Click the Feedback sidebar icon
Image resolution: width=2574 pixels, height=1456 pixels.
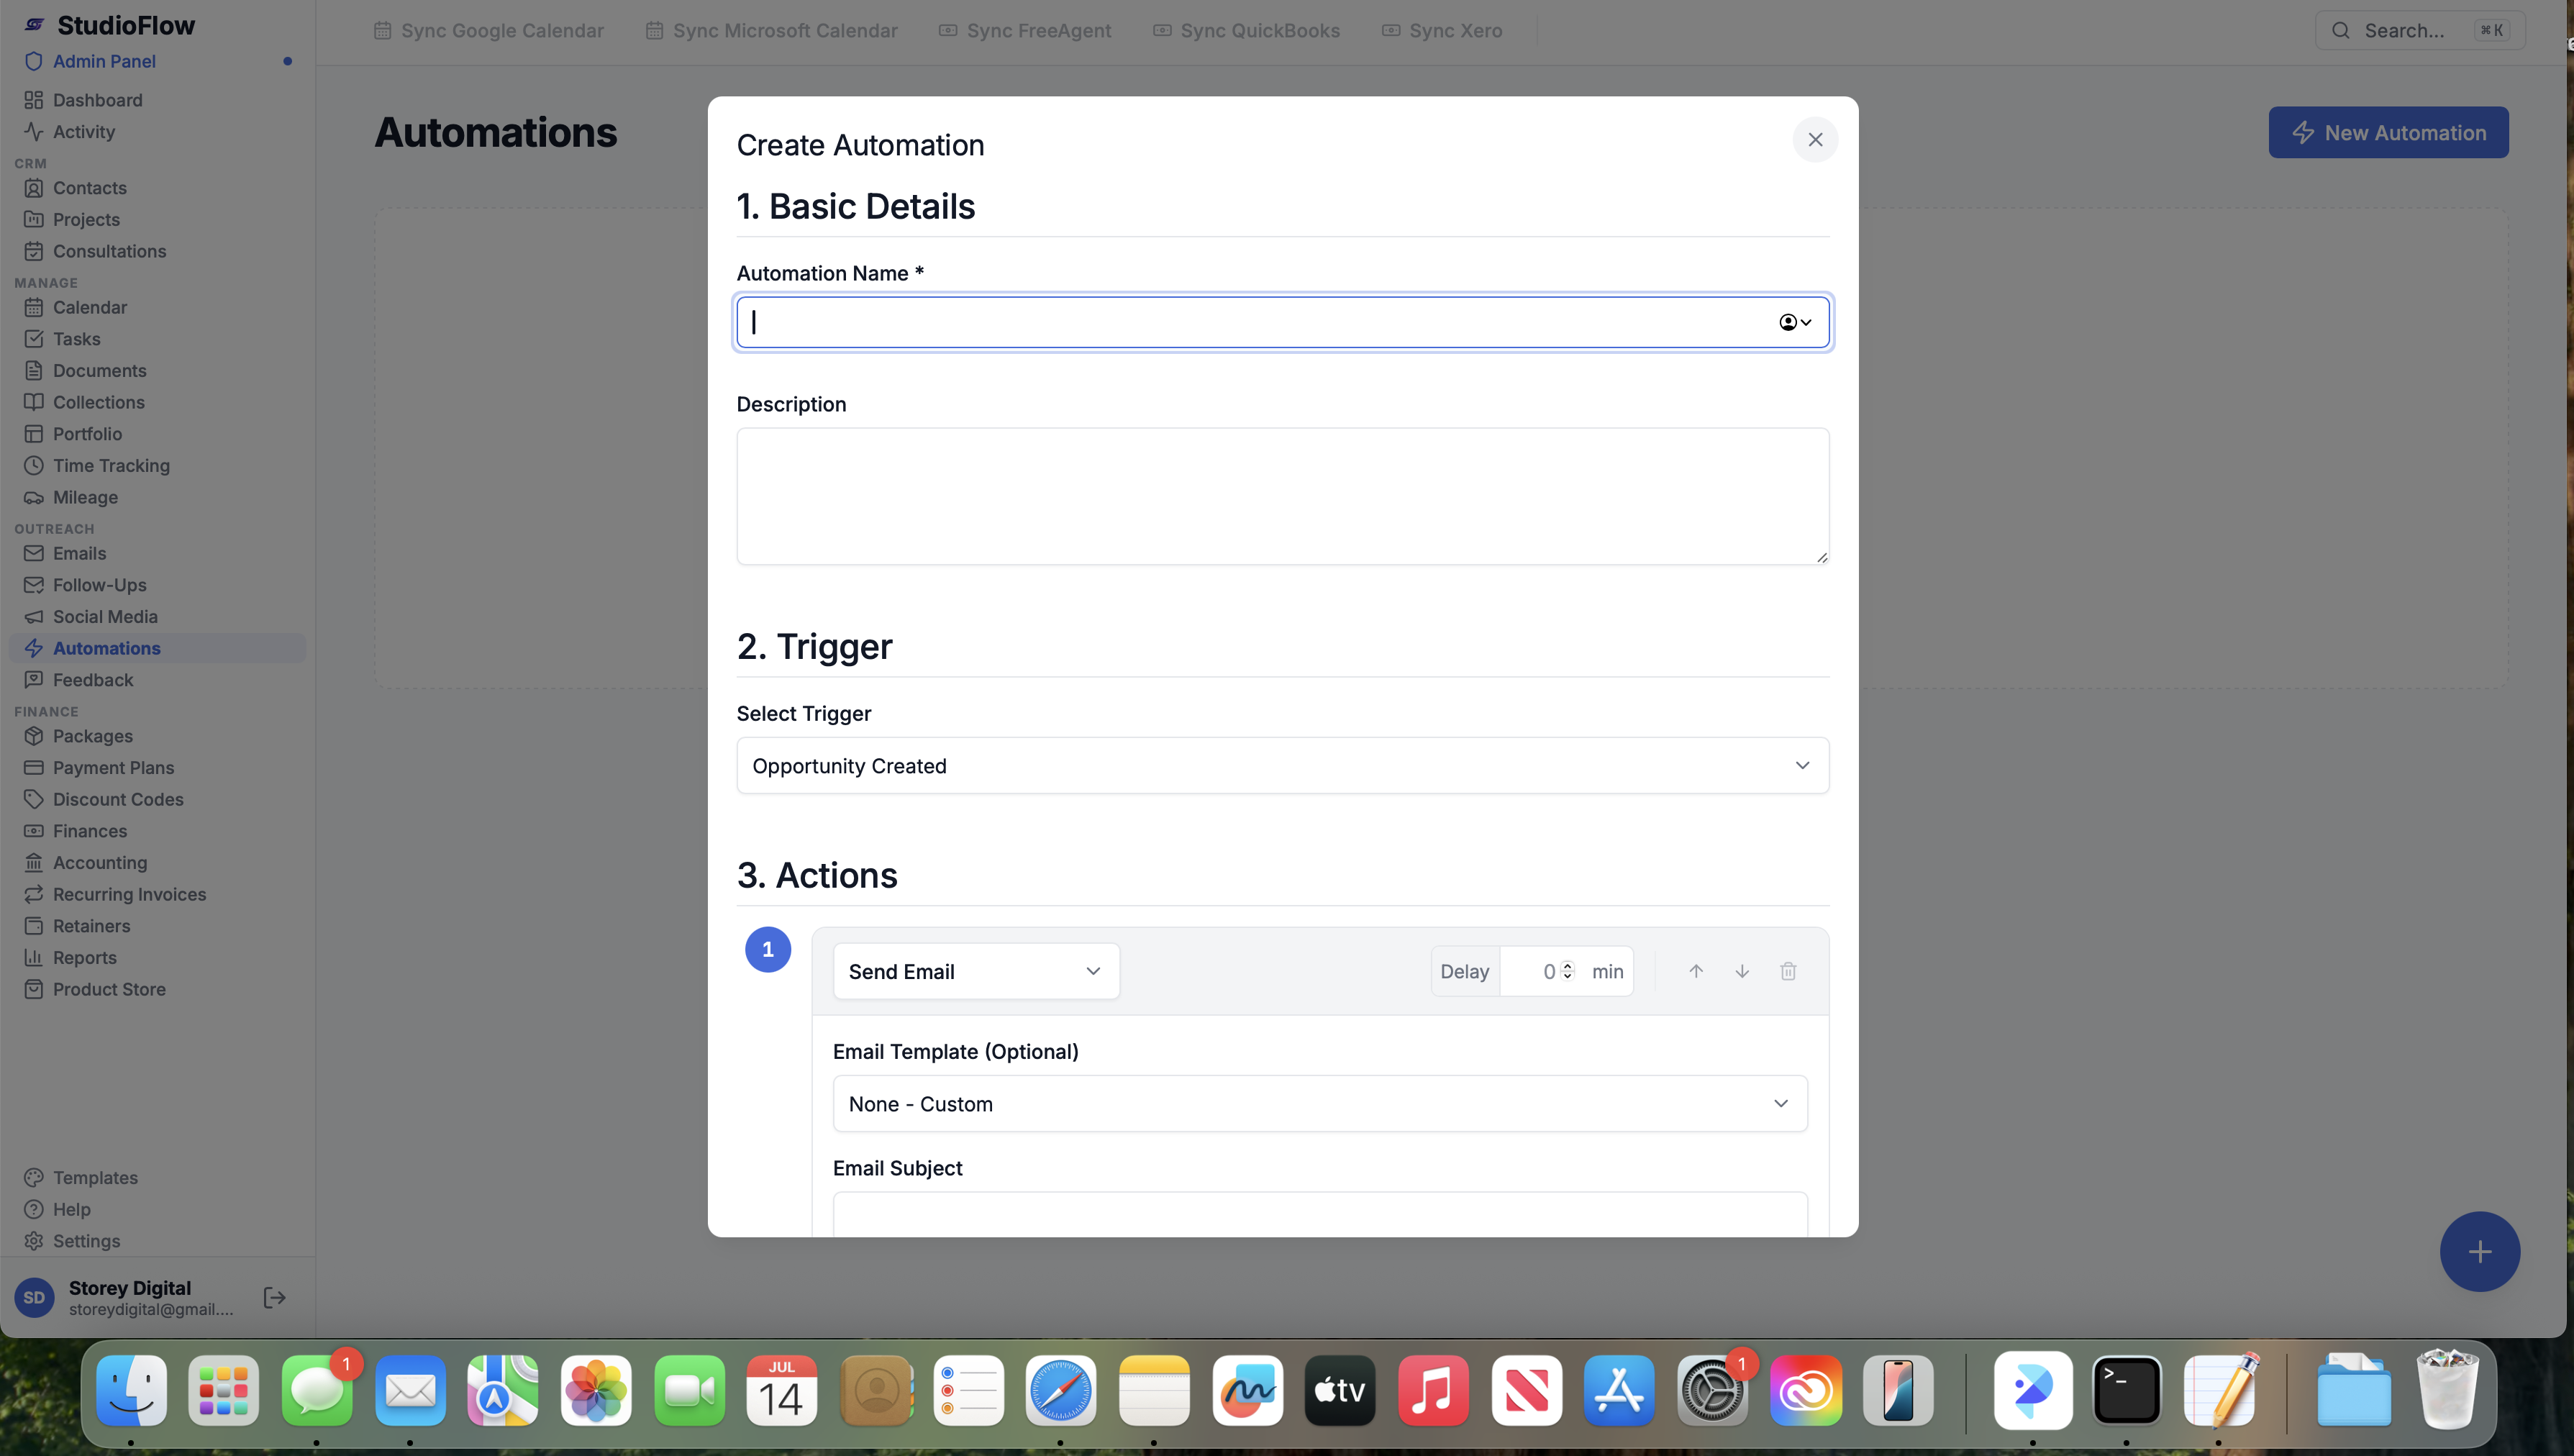[x=34, y=680]
